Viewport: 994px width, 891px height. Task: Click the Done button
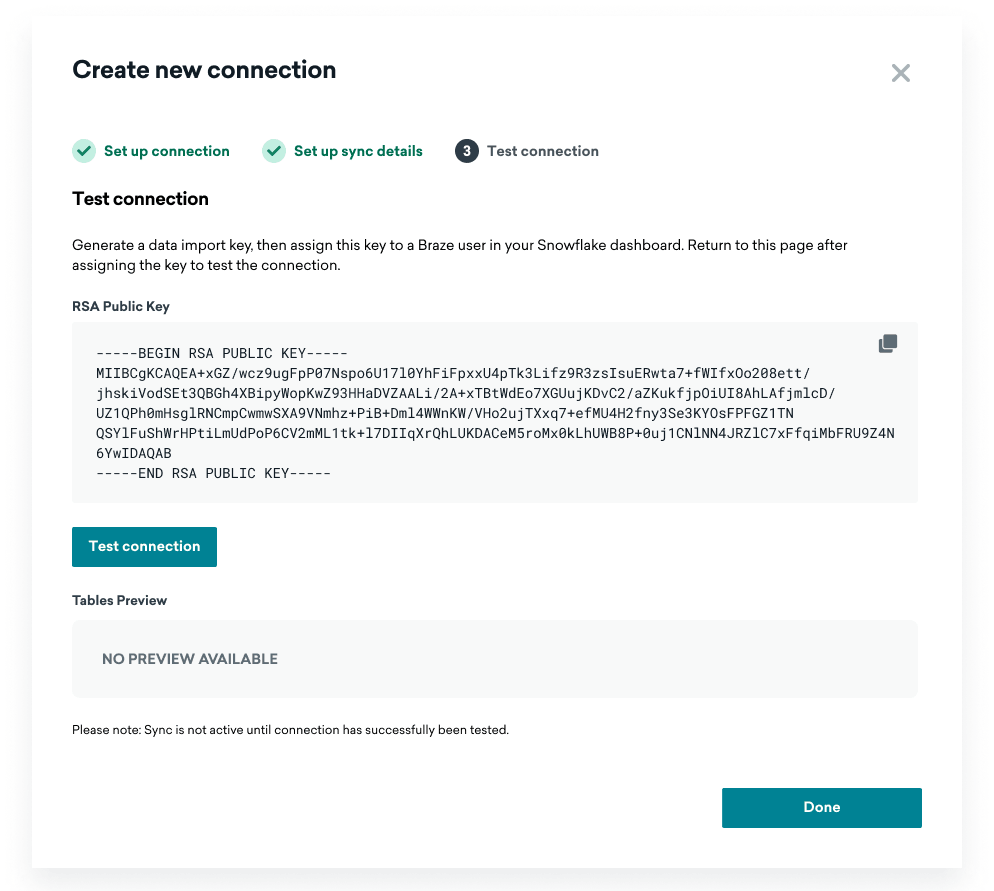[x=821, y=807]
